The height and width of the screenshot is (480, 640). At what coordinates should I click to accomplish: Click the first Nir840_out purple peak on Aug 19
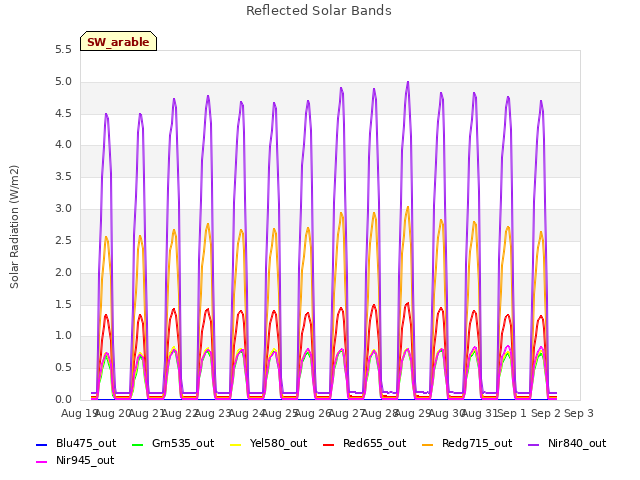[107, 114]
